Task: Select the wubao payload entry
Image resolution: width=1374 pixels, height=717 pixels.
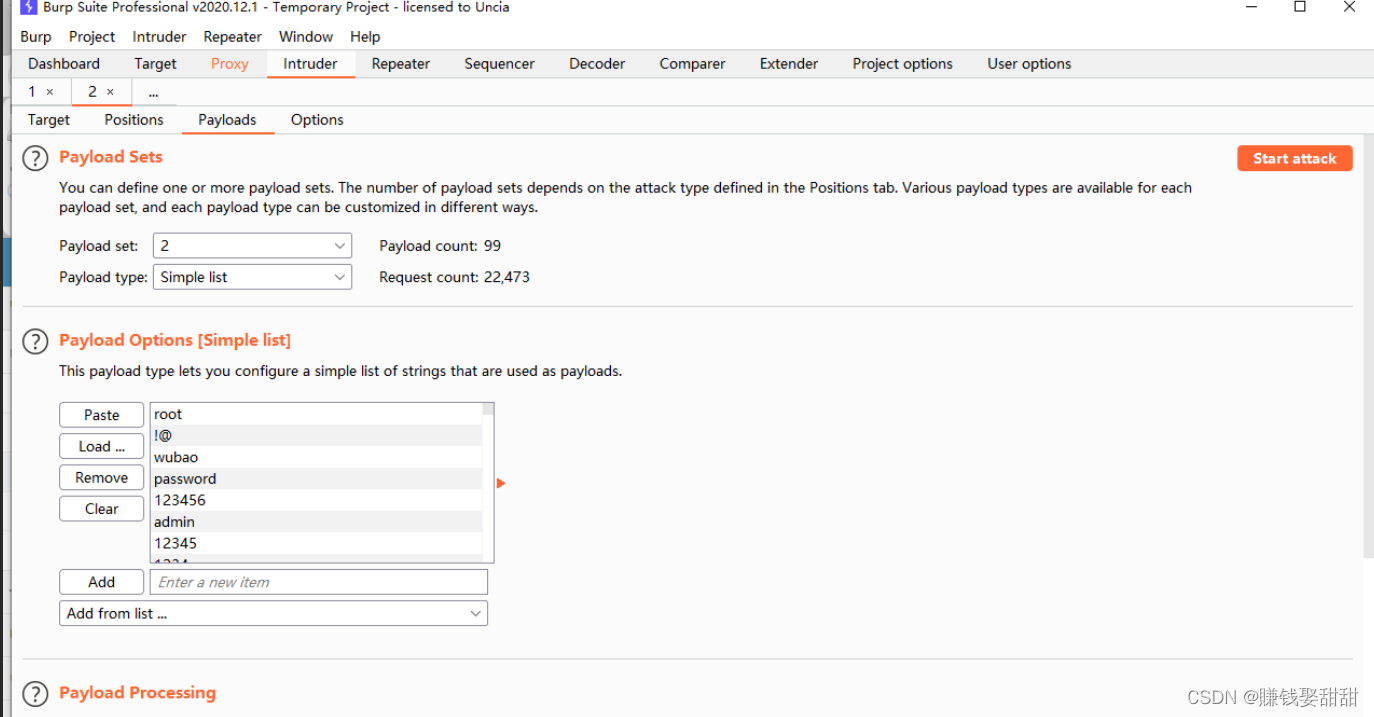Action: coord(316,457)
